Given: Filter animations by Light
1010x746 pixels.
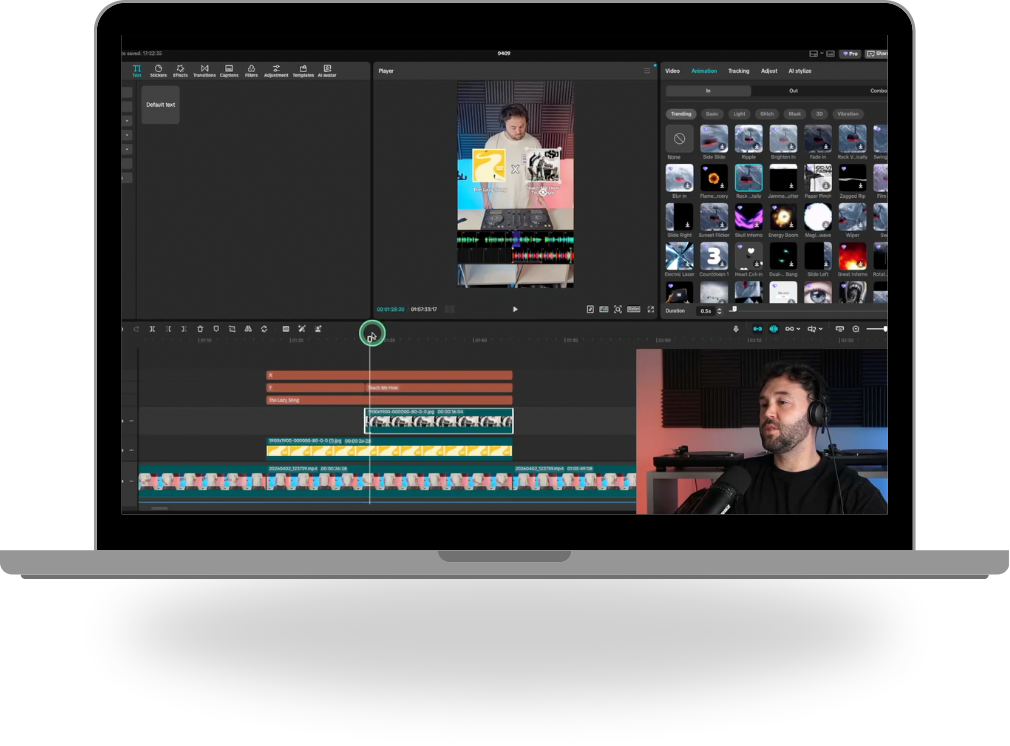Looking at the screenshot, I should (739, 114).
